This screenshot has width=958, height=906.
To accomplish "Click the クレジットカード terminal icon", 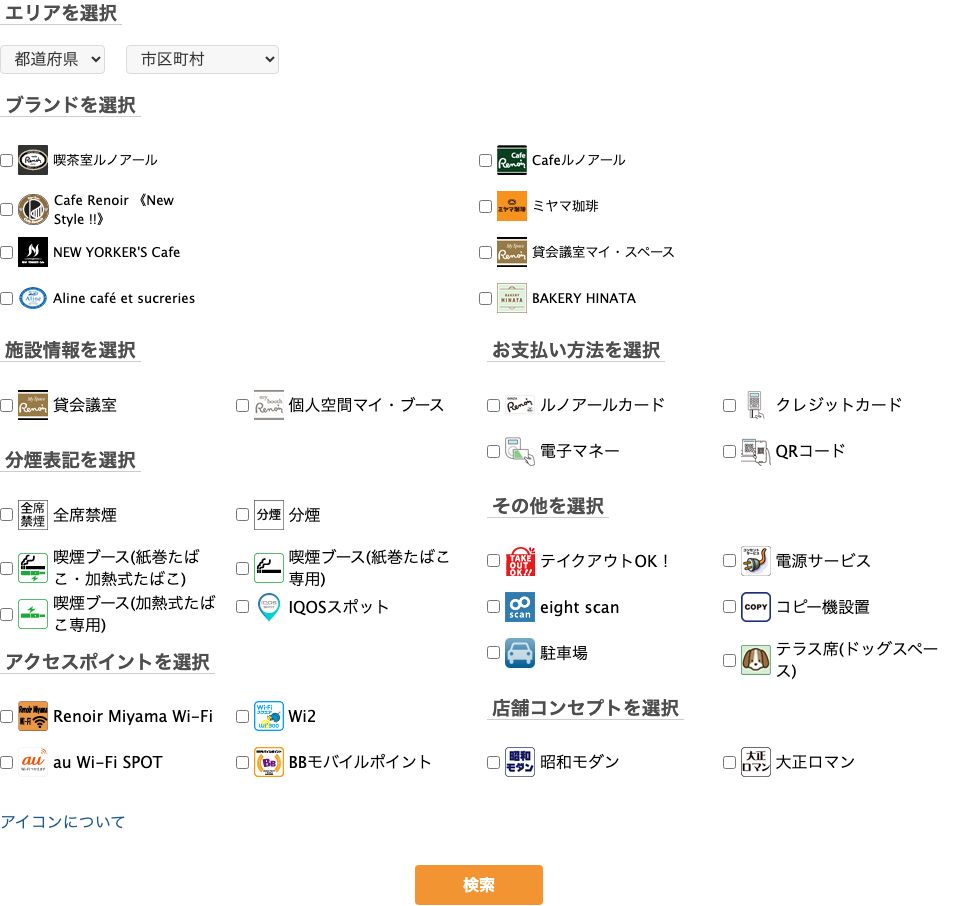I will [x=756, y=405].
